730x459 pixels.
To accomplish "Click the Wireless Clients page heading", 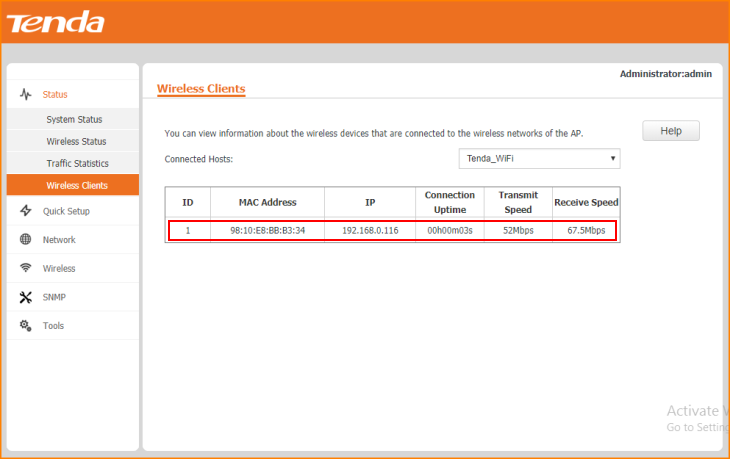I will 201,89.
